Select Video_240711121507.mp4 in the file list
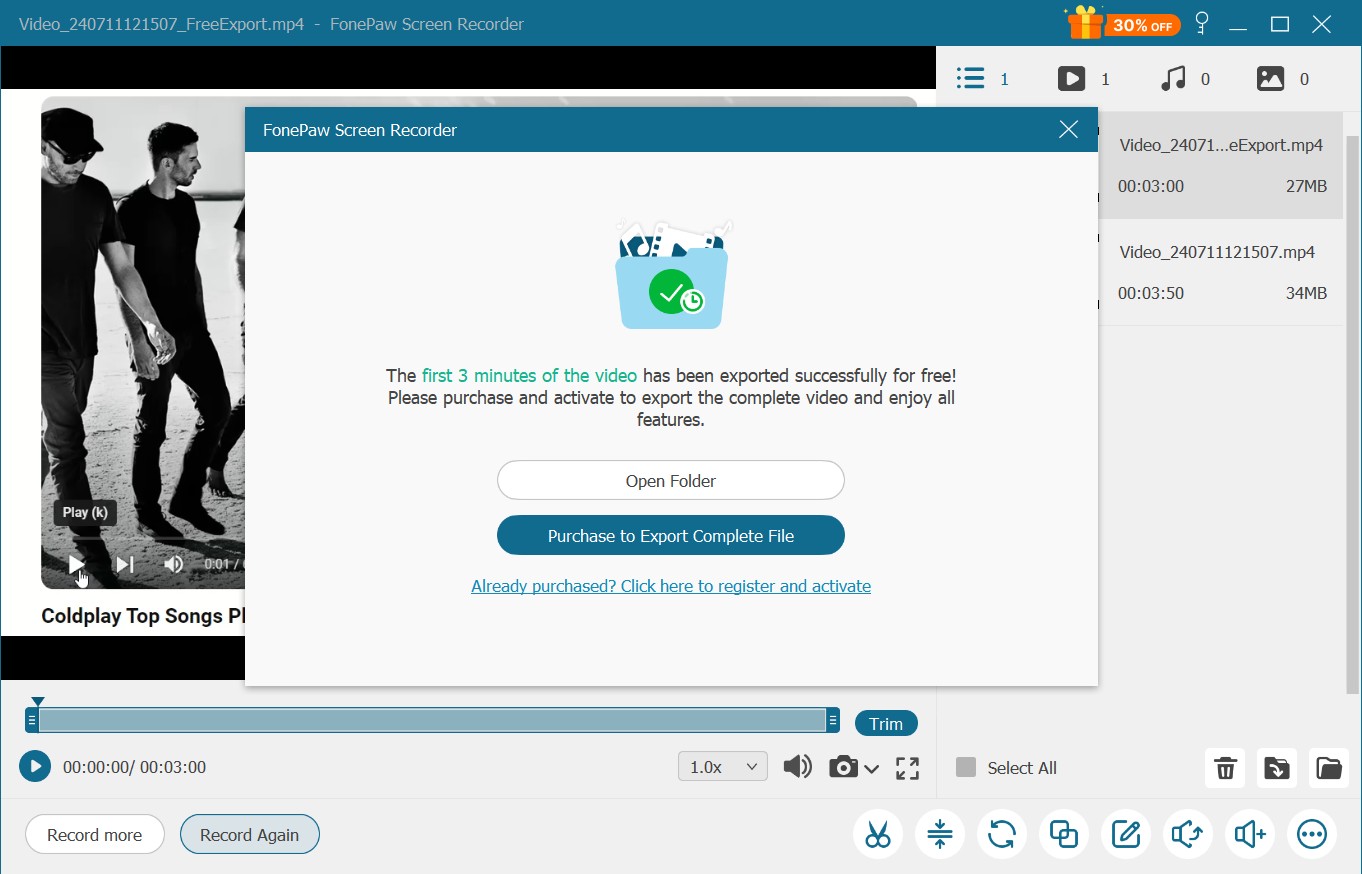The height and width of the screenshot is (874, 1362). (1220, 272)
